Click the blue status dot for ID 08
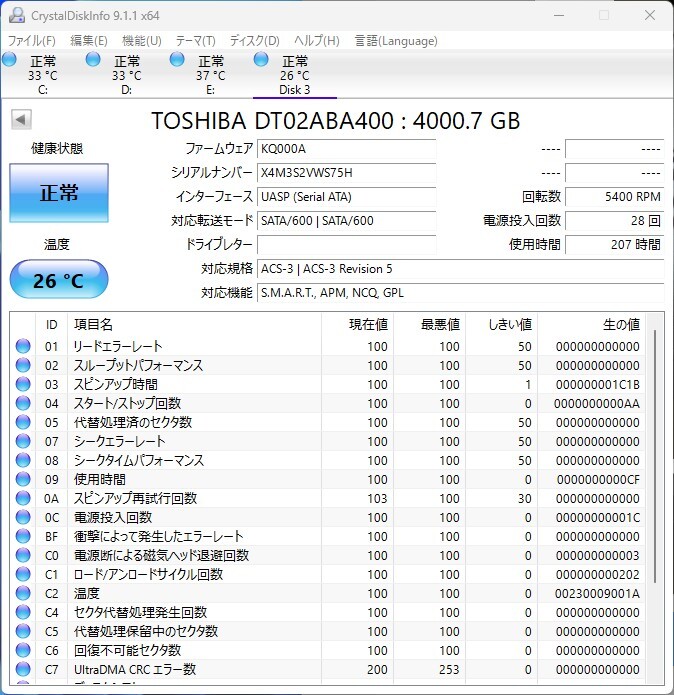This screenshot has width=674, height=695. 23,461
